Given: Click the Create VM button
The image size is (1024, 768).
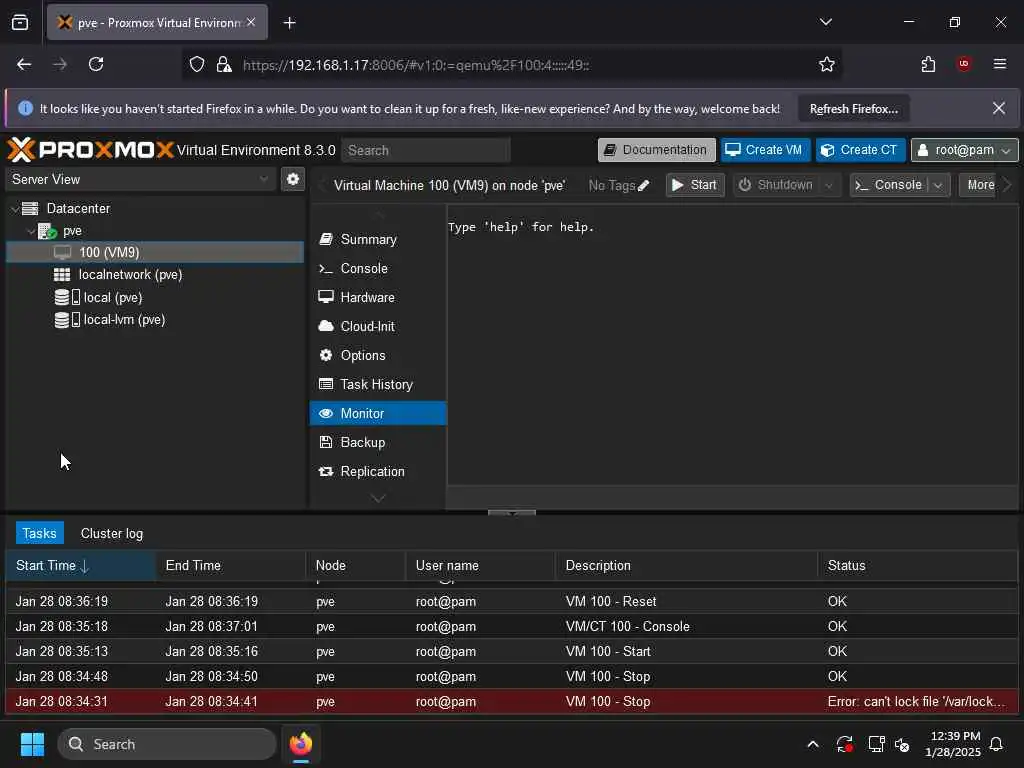Looking at the screenshot, I should coord(765,150).
